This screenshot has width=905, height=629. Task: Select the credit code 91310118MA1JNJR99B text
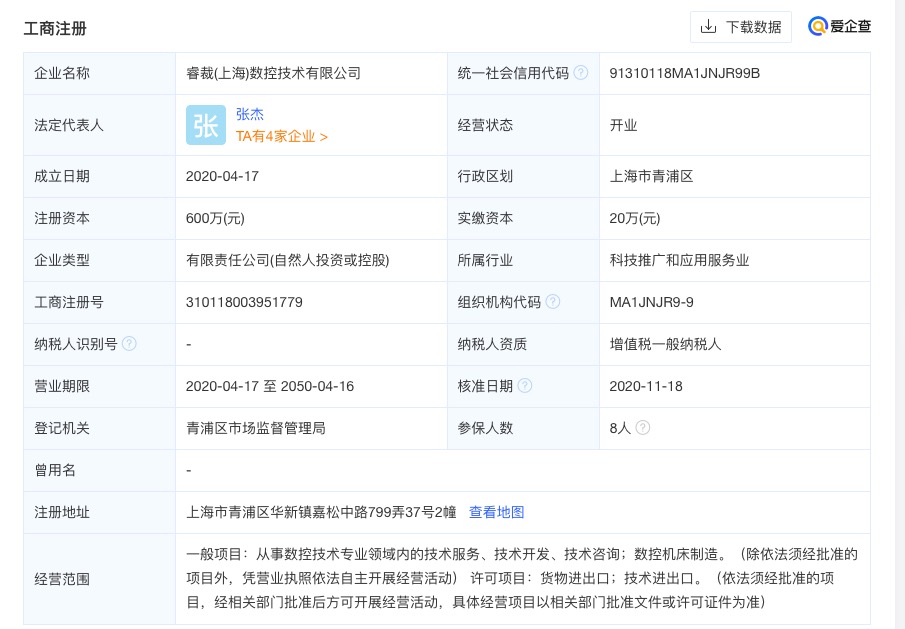coord(685,73)
